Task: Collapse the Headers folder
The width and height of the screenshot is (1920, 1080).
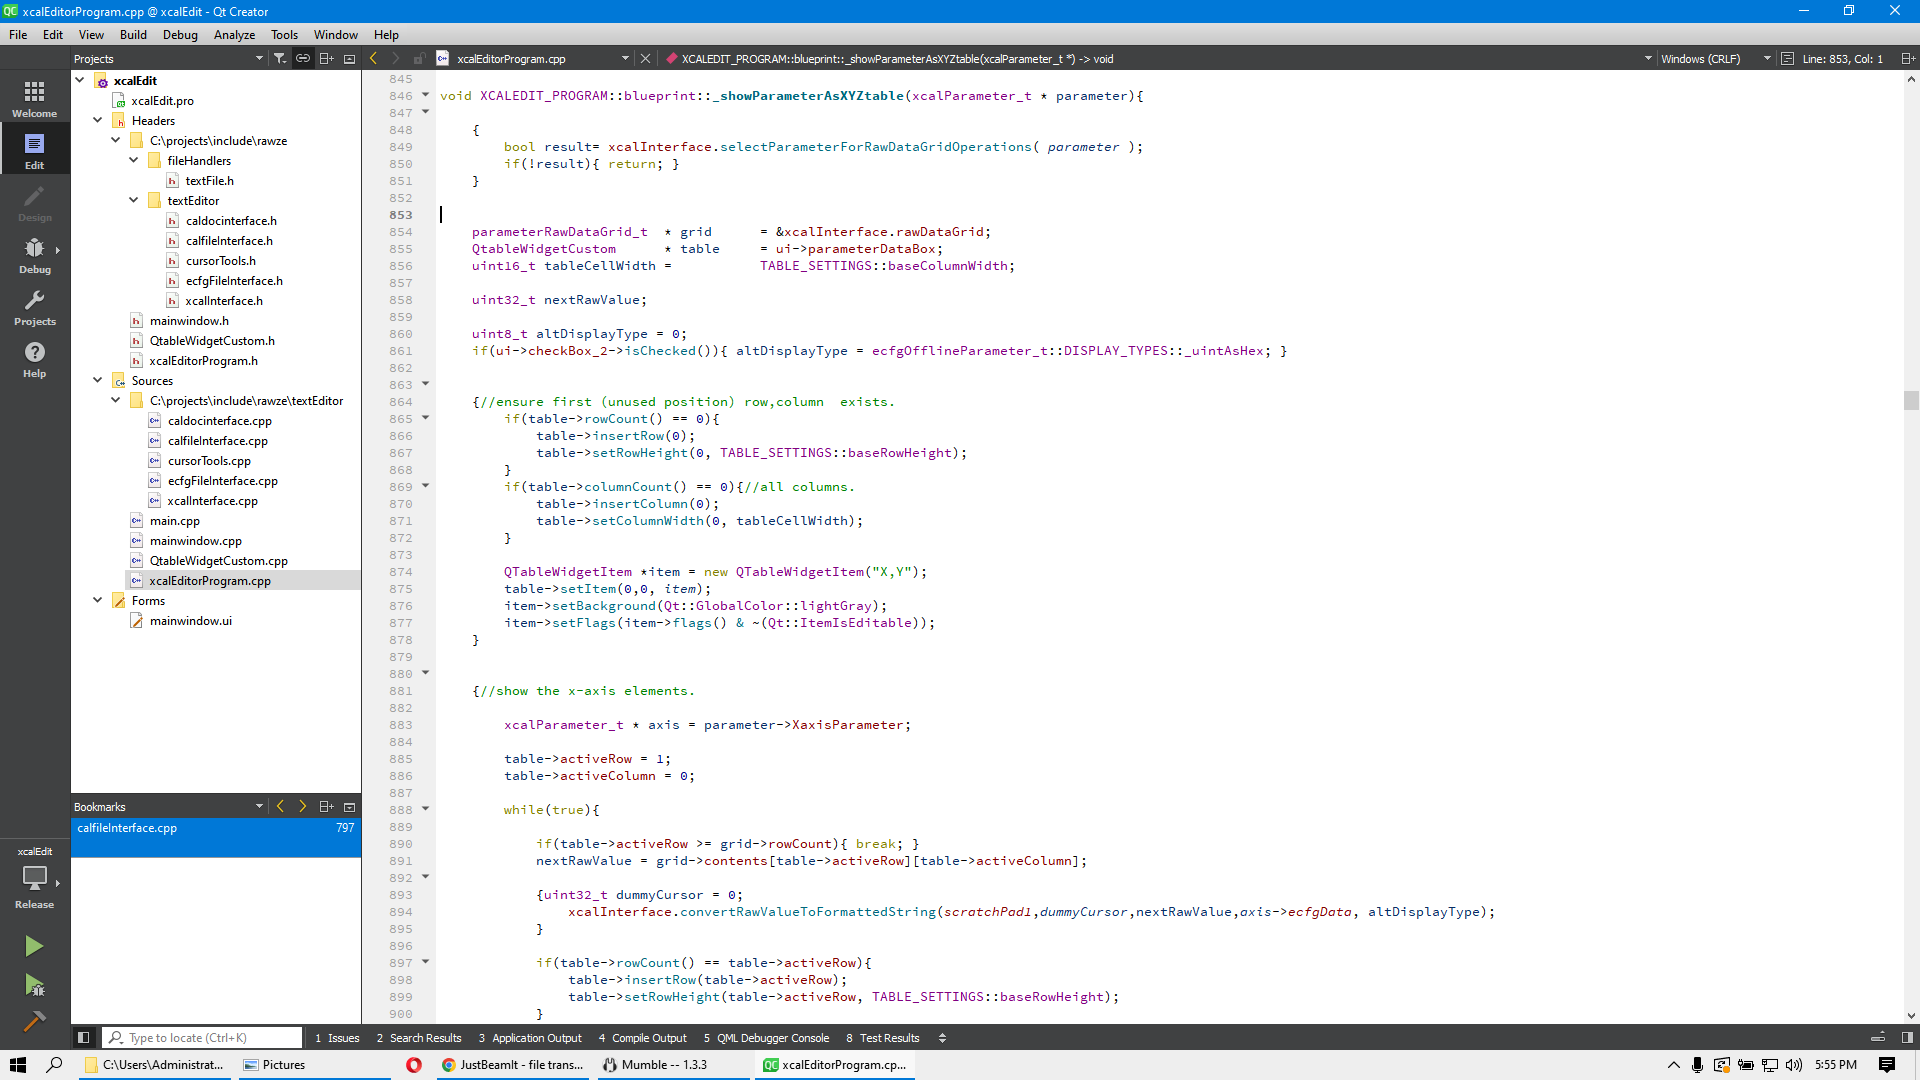Action: 98,120
